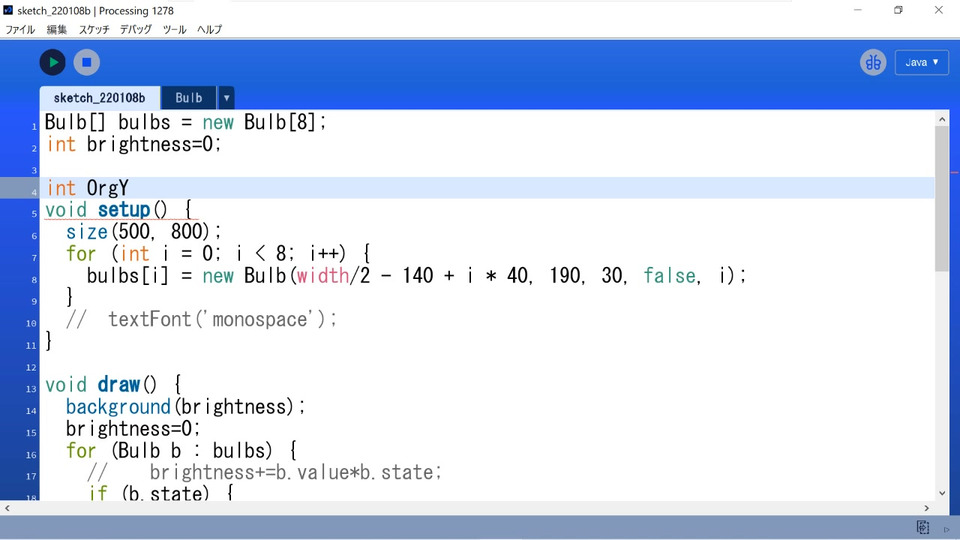960x540 pixels.
Task: Click 'brightness=0;' on line 15
Action: coord(133,429)
